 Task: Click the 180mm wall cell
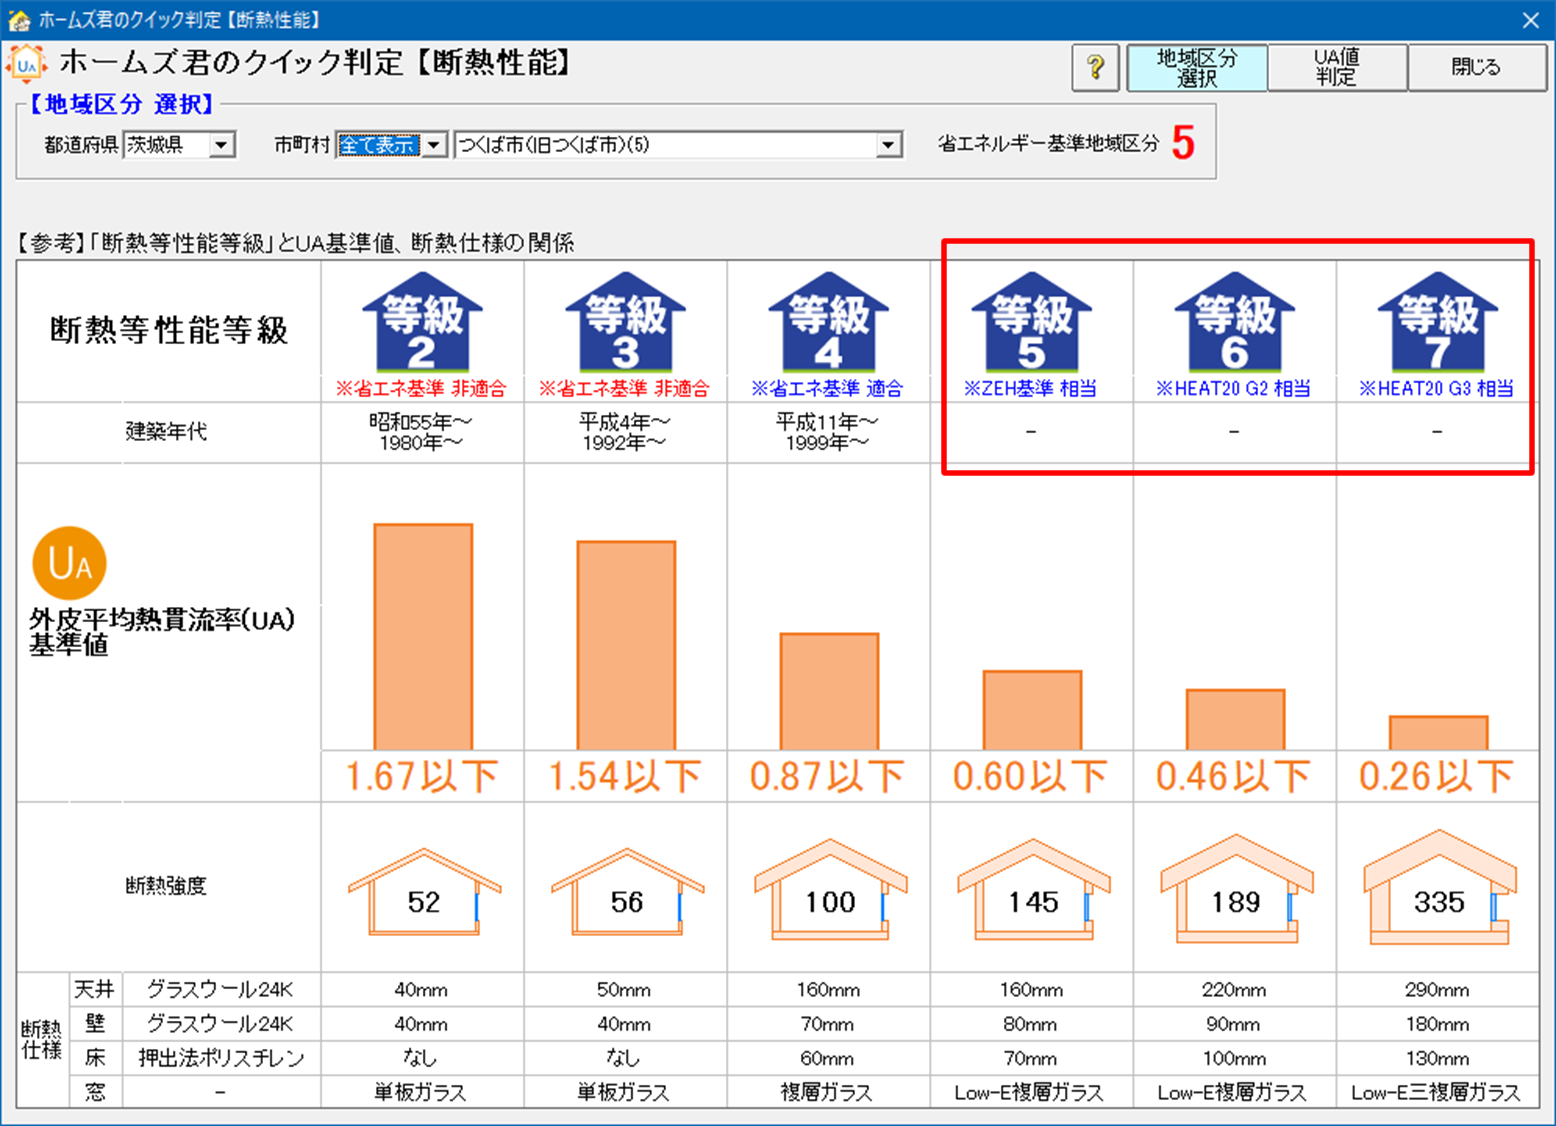tap(1437, 1024)
